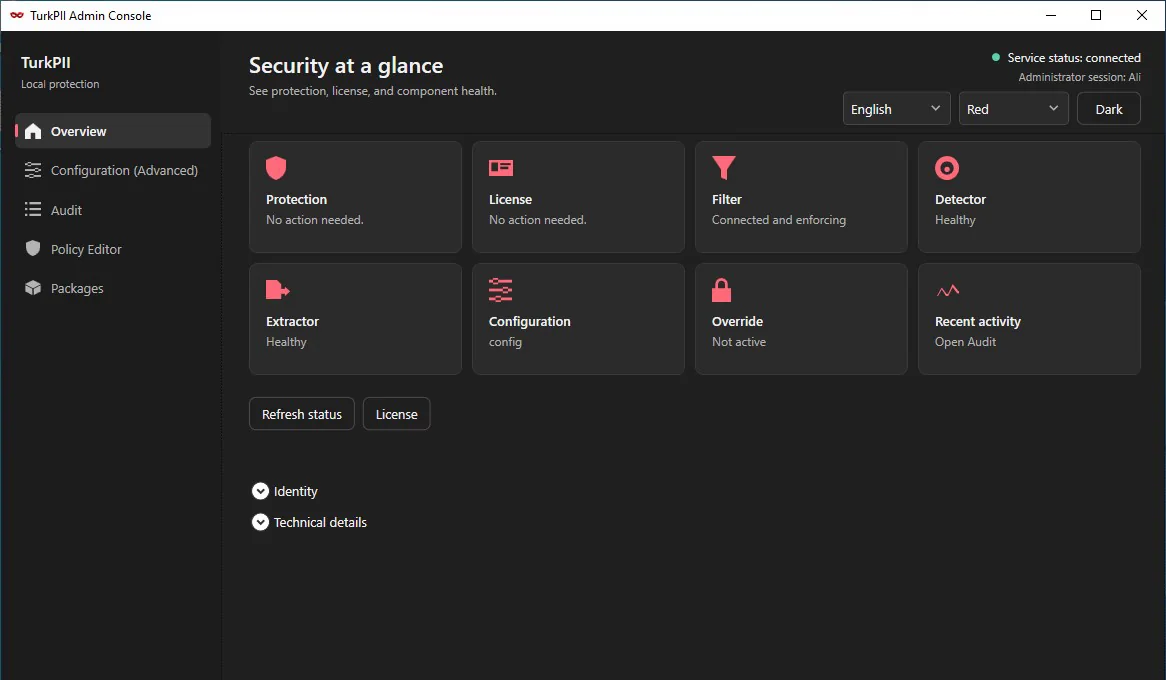Click the Detector target icon
The height and width of the screenshot is (680, 1166).
[947, 168]
